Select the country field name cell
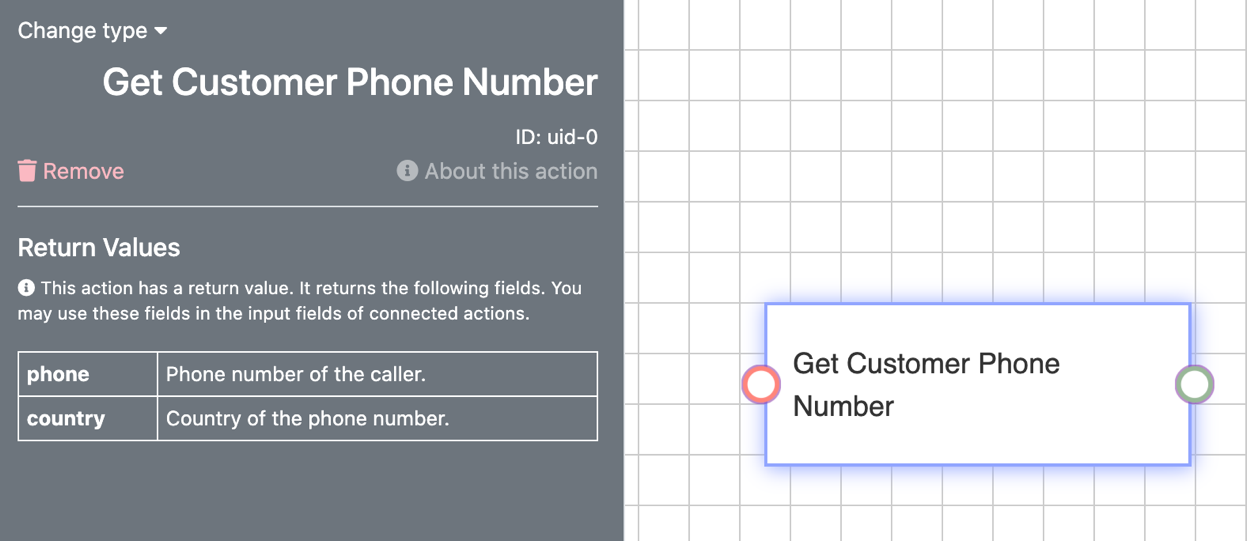 tap(88, 418)
